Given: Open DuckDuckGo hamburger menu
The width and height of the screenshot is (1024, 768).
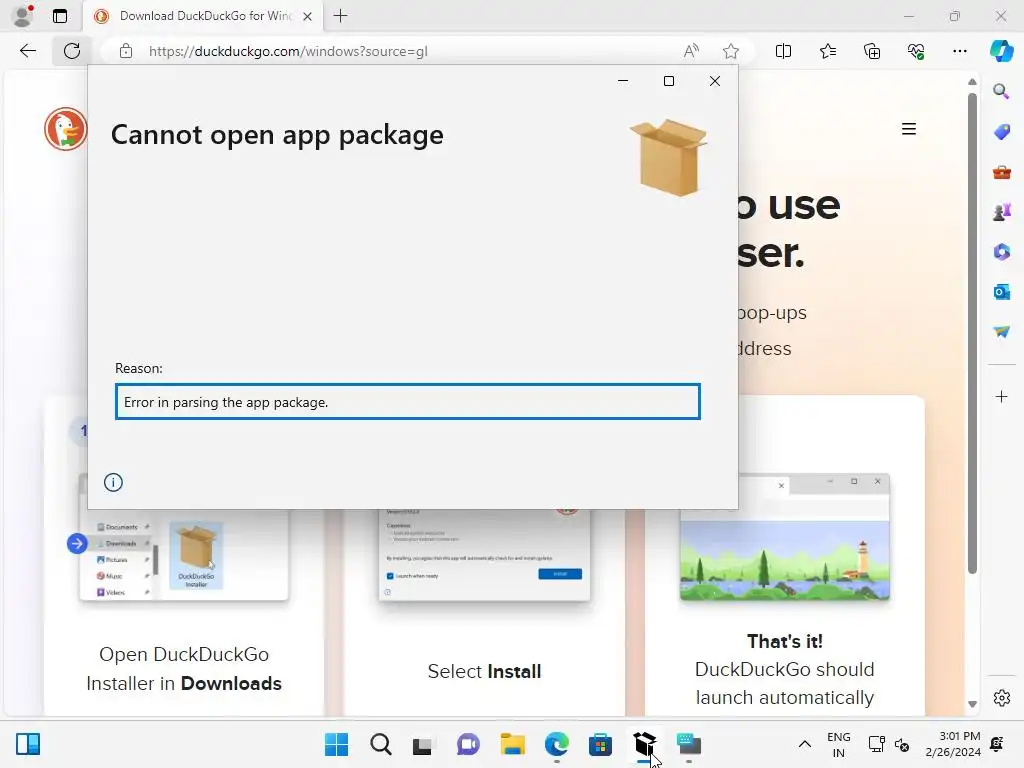Looking at the screenshot, I should pyautogui.click(x=908, y=129).
